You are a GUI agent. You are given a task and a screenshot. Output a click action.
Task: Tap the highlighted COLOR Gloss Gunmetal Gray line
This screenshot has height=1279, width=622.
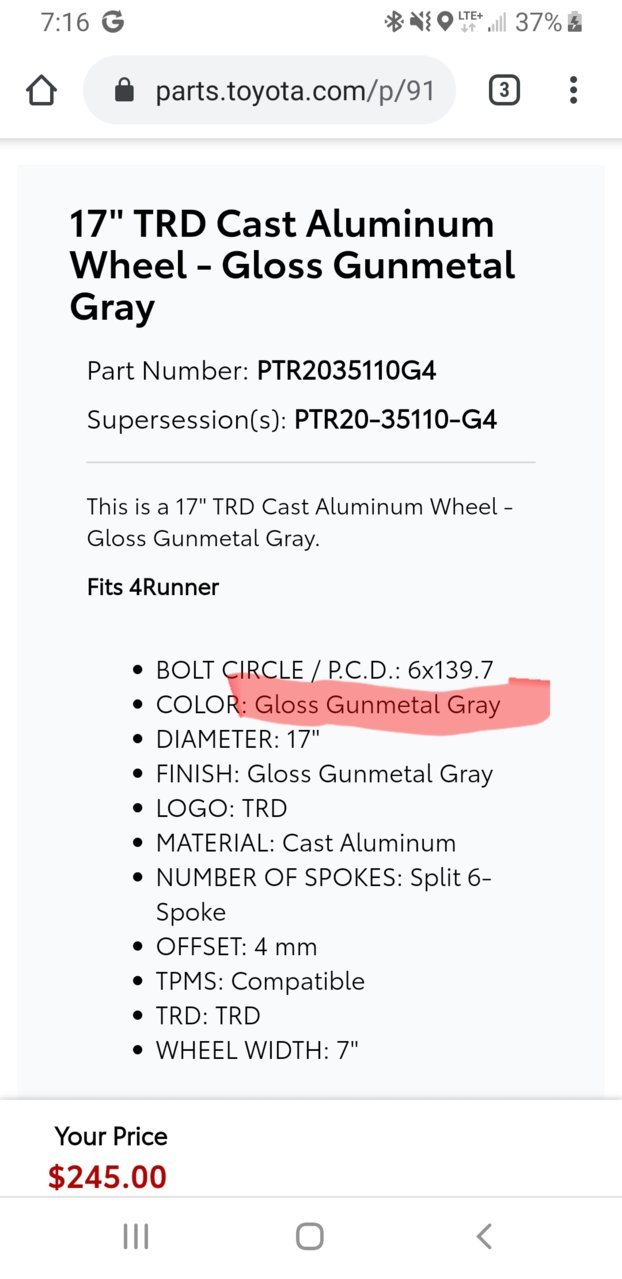[x=328, y=705]
